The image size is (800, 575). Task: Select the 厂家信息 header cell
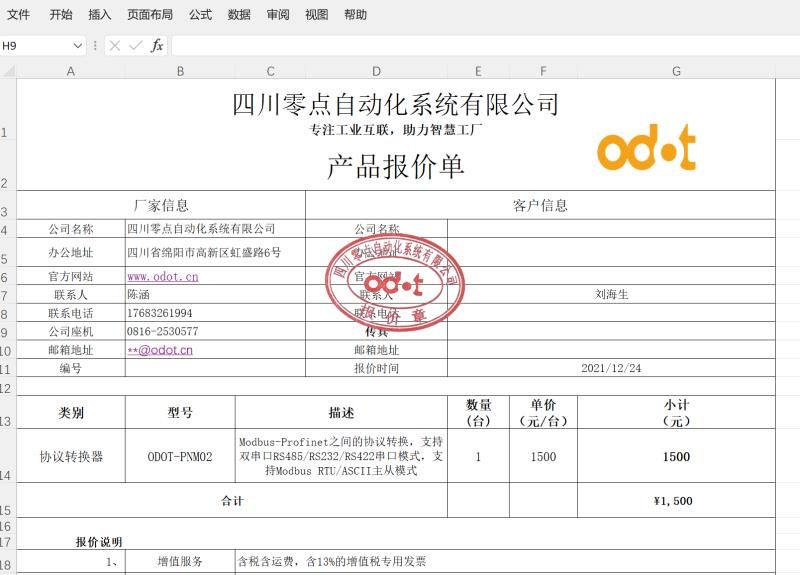(x=161, y=206)
